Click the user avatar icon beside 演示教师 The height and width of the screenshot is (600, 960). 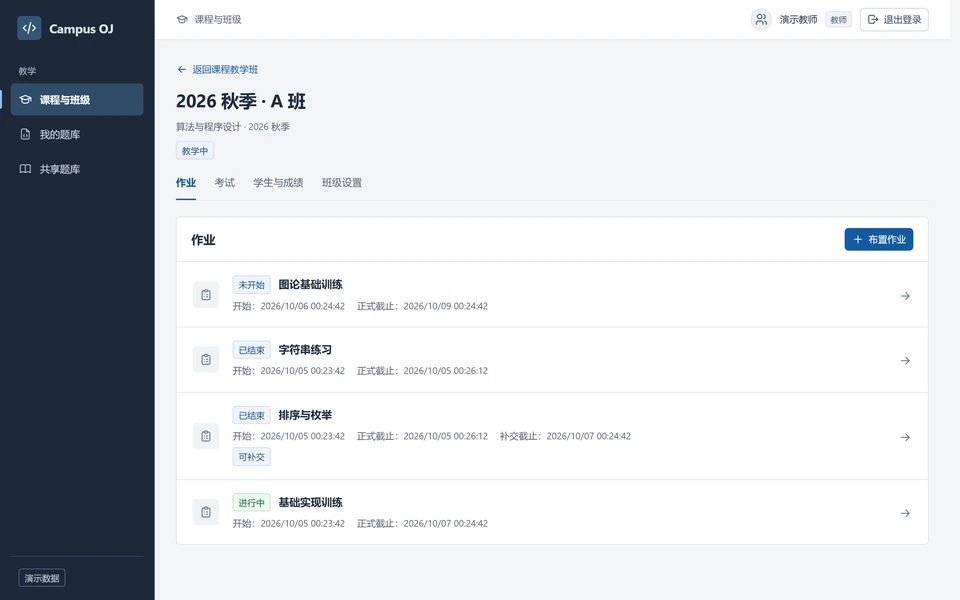pyautogui.click(x=761, y=20)
